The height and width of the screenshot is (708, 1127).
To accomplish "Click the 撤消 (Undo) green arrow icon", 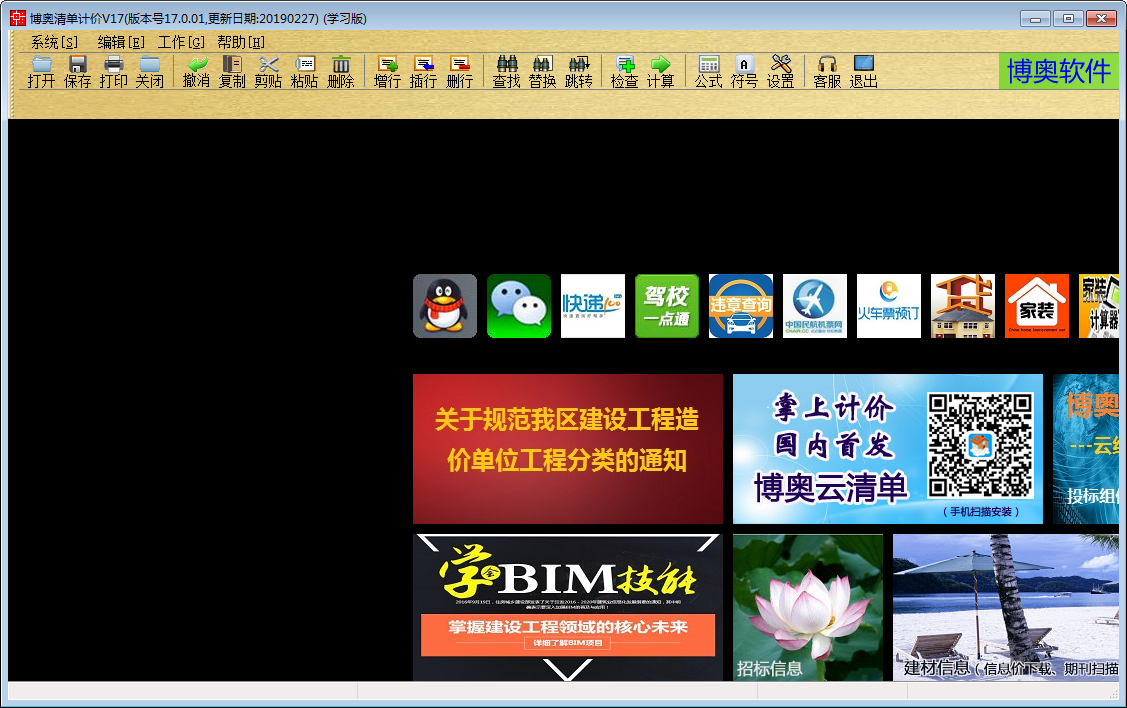I will [196, 72].
